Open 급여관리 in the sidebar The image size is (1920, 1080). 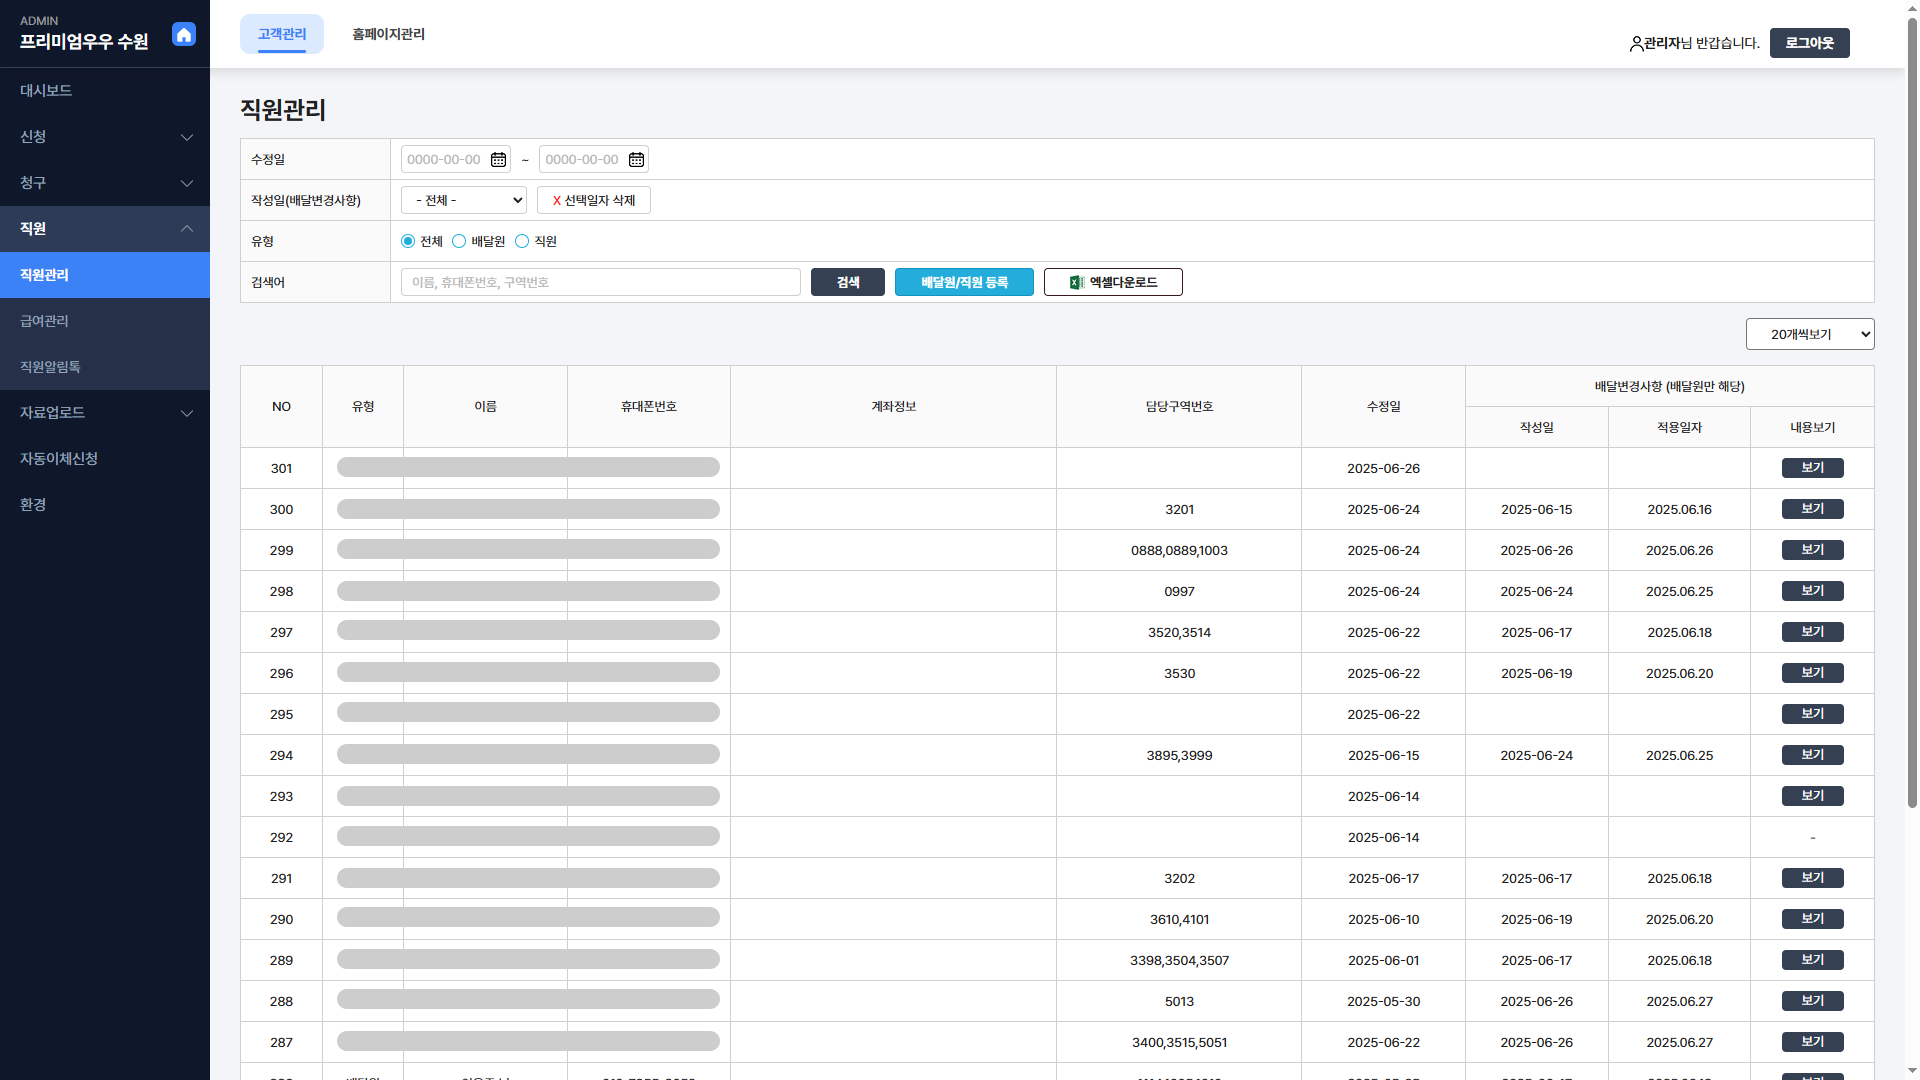[45, 321]
